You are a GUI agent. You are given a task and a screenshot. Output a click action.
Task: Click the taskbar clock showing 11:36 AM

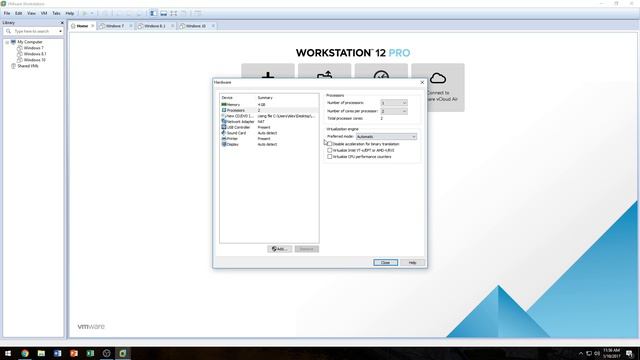click(611, 353)
